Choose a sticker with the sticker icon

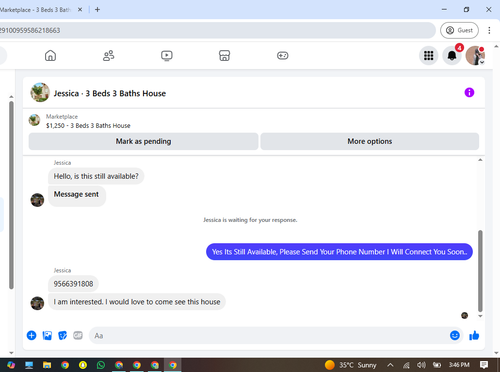(62, 335)
